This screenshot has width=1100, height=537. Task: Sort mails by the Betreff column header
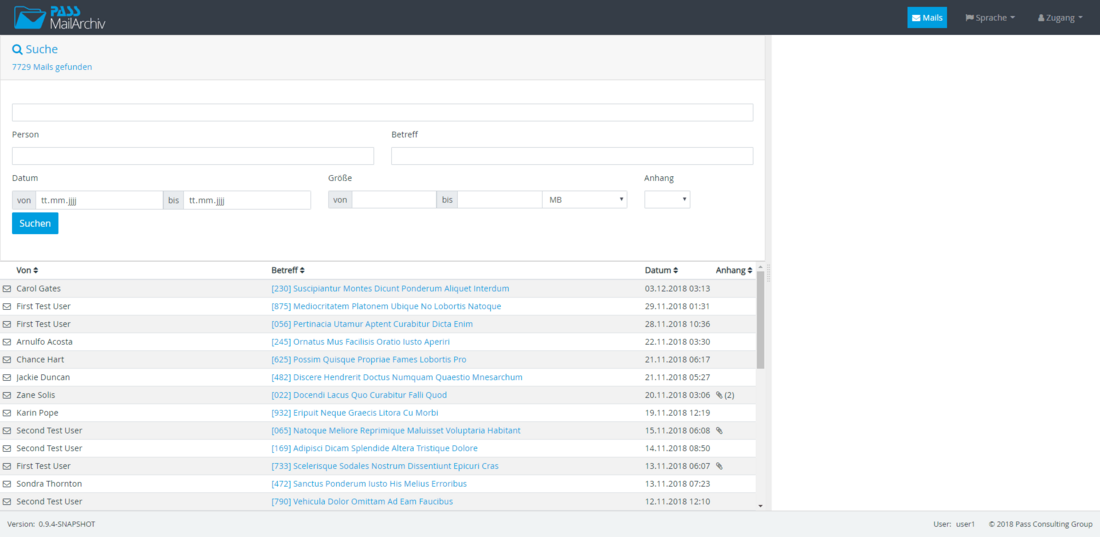pyautogui.click(x=288, y=270)
